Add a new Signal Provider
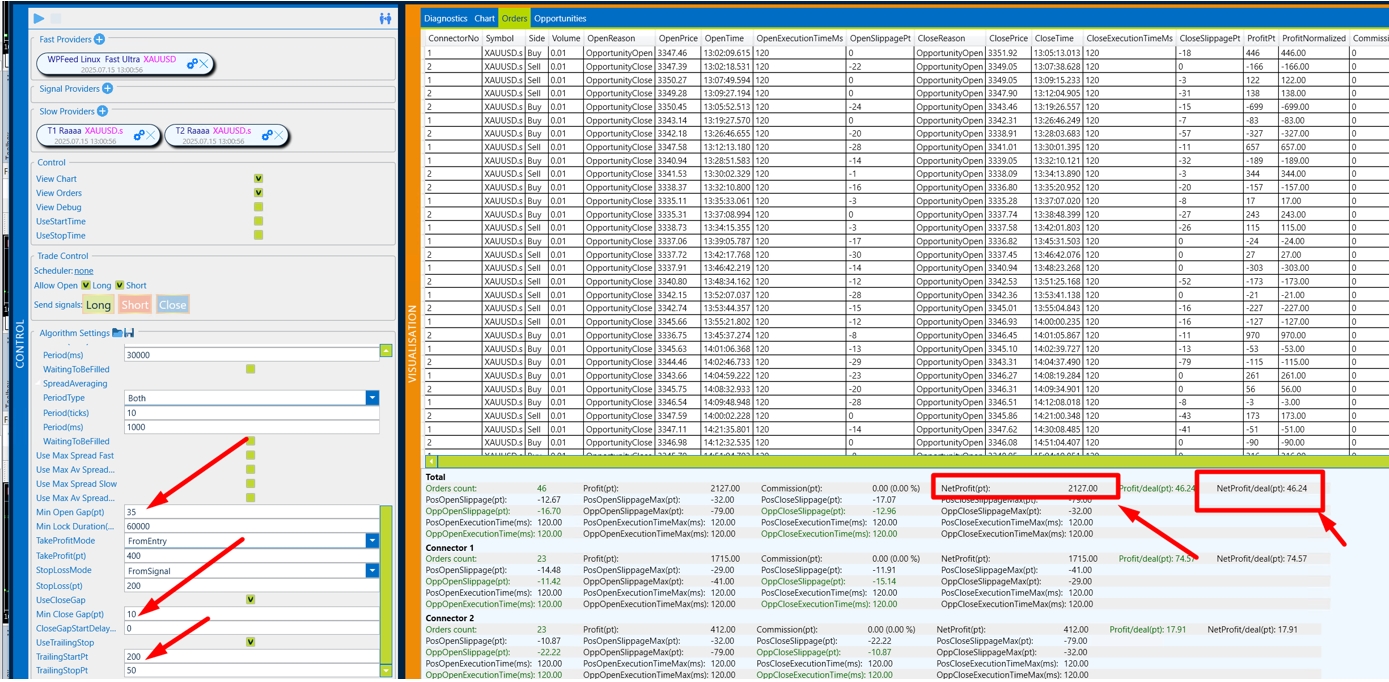 point(107,89)
